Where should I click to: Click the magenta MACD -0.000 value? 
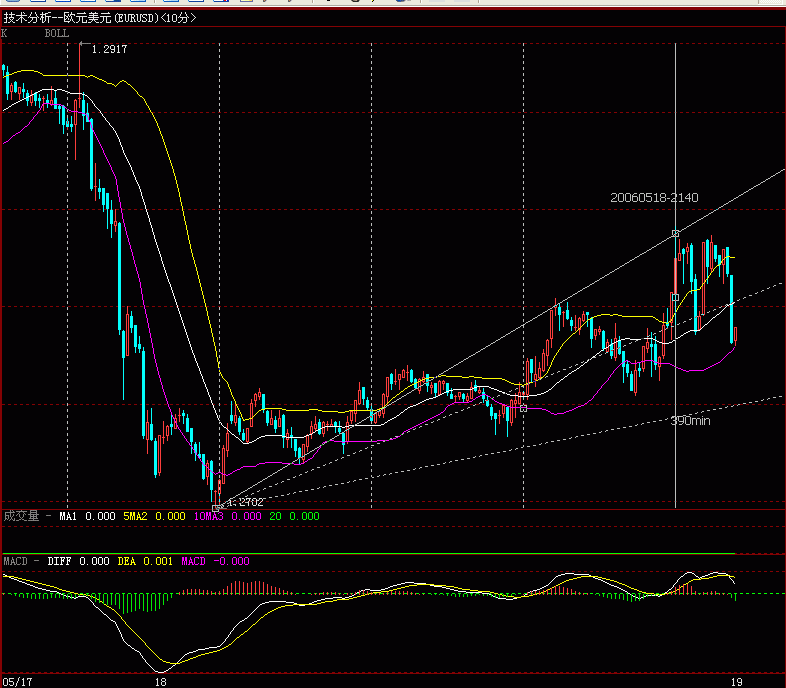click(x=215, y=561)
